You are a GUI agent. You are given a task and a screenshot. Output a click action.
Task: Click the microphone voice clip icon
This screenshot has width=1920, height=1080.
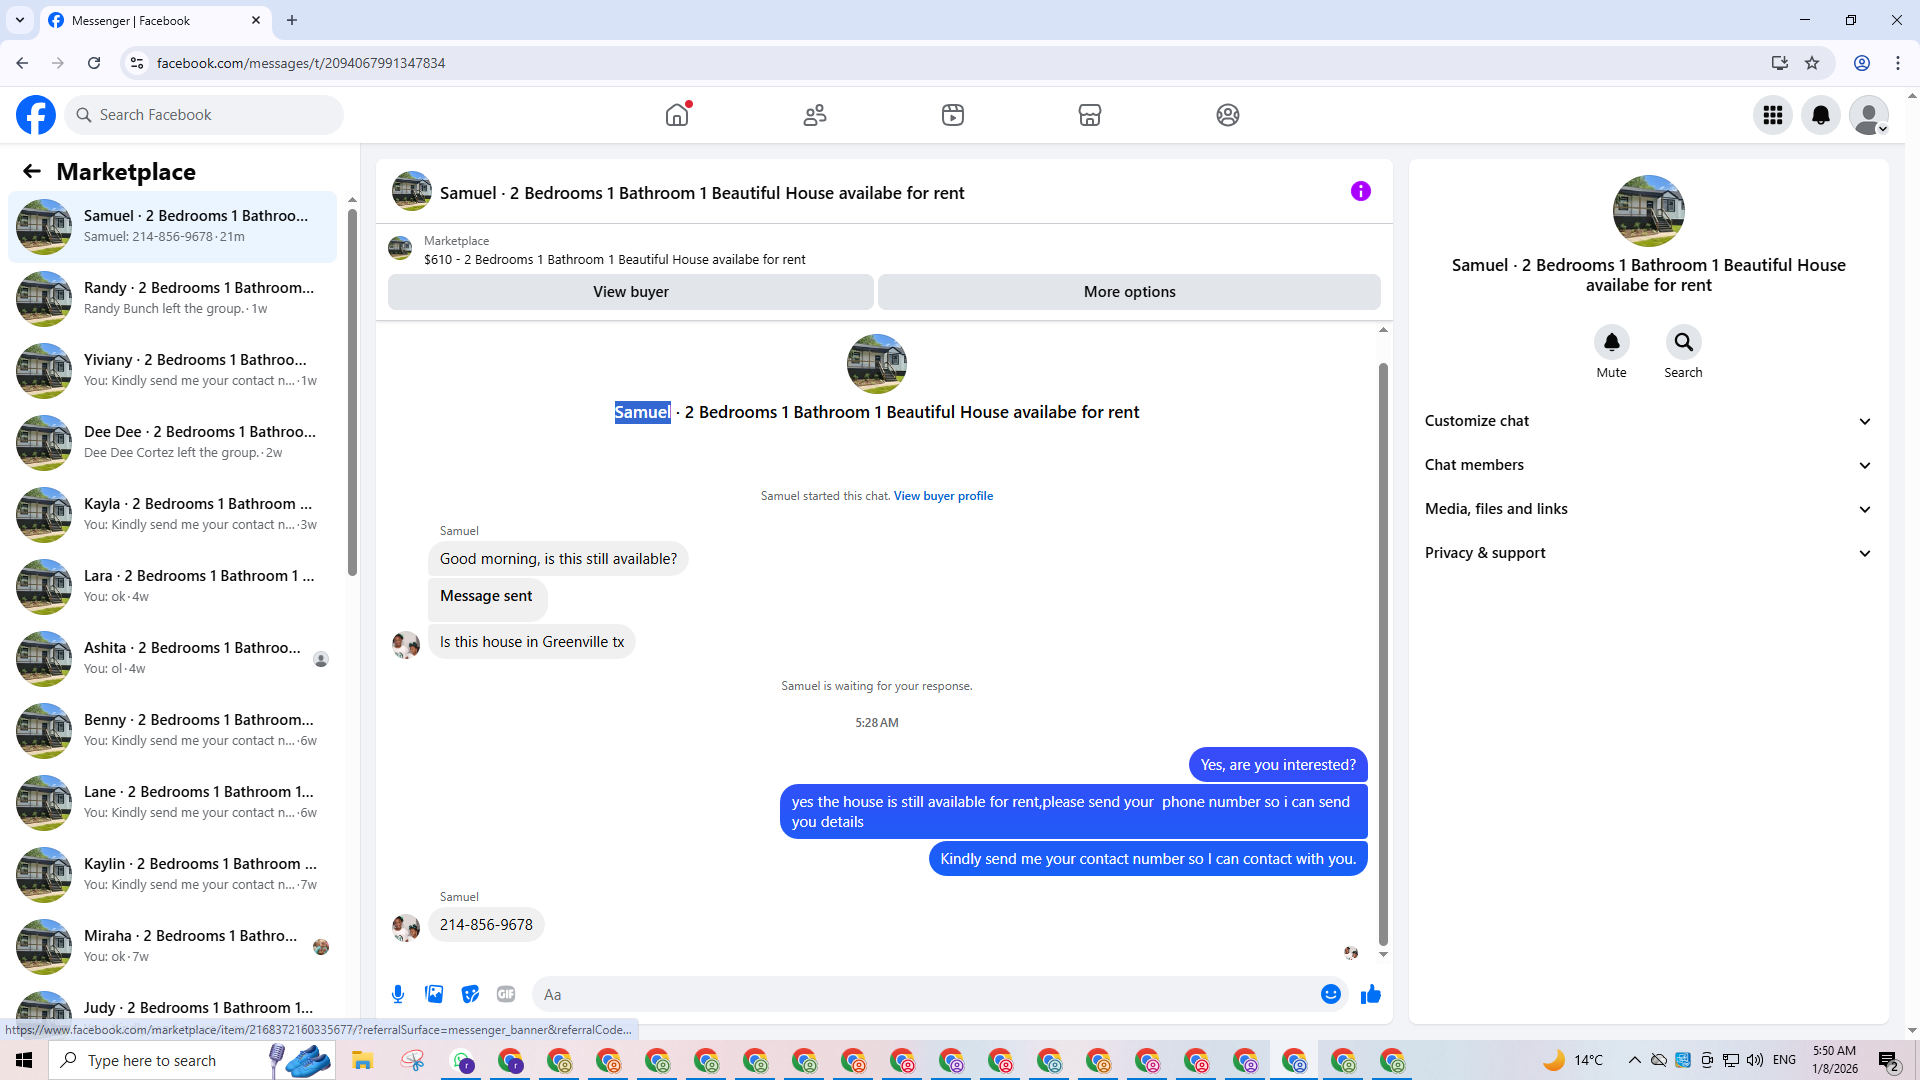click(398, 994)
